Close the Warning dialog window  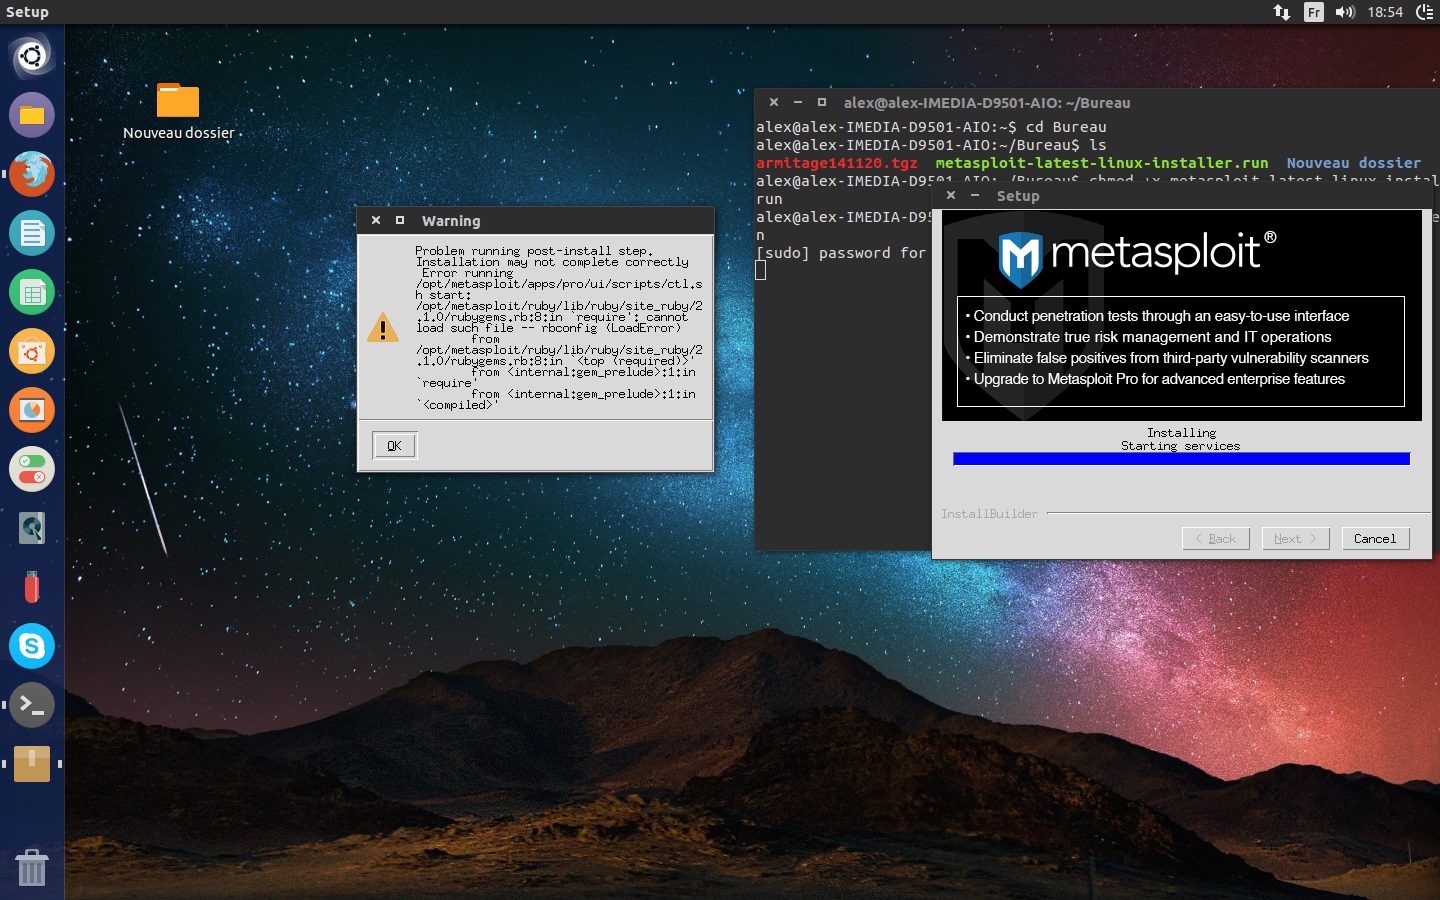(x=376, y=220)
